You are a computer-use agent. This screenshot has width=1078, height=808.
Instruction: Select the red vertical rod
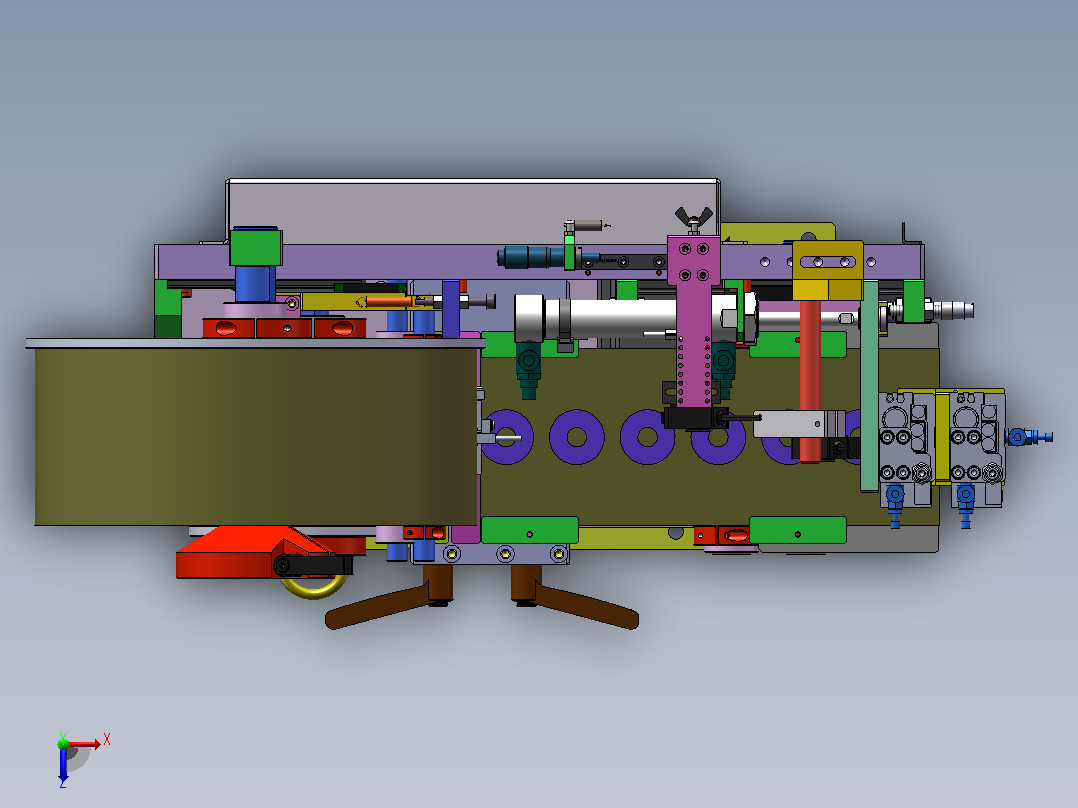point(810,381)
